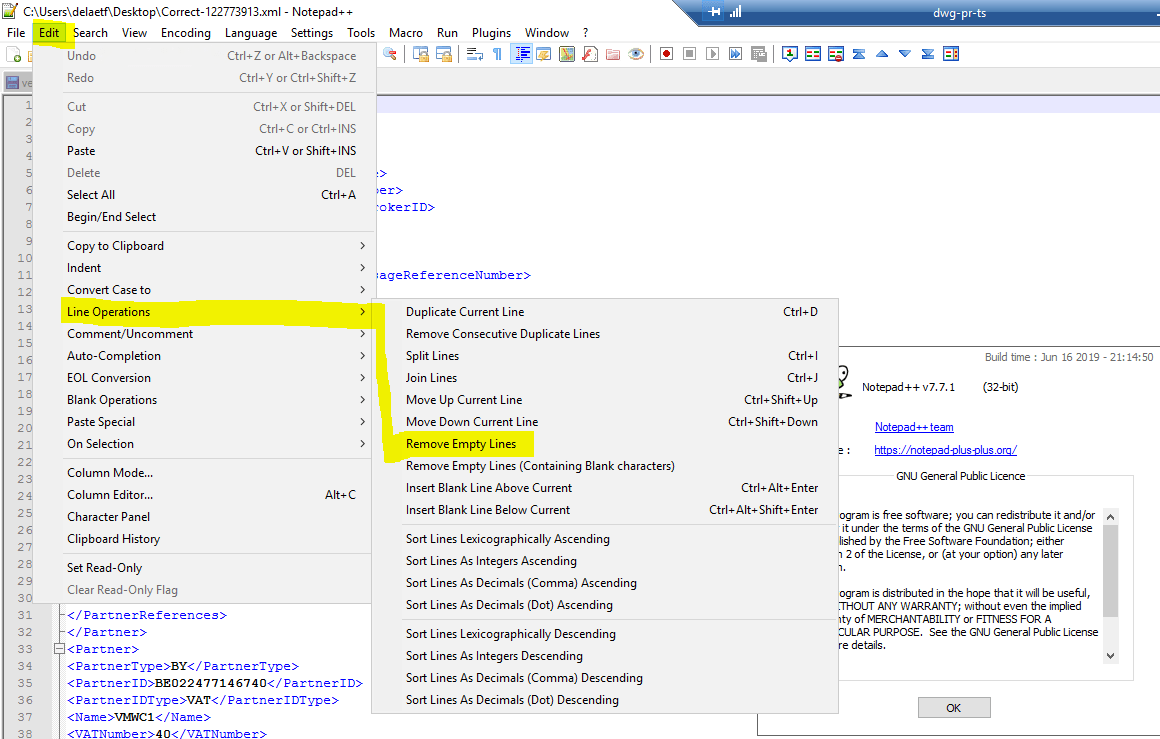The height and width of the screenshot is (739, 1160).
Task: Open the Document map icon
Action: tap(567, 54)
